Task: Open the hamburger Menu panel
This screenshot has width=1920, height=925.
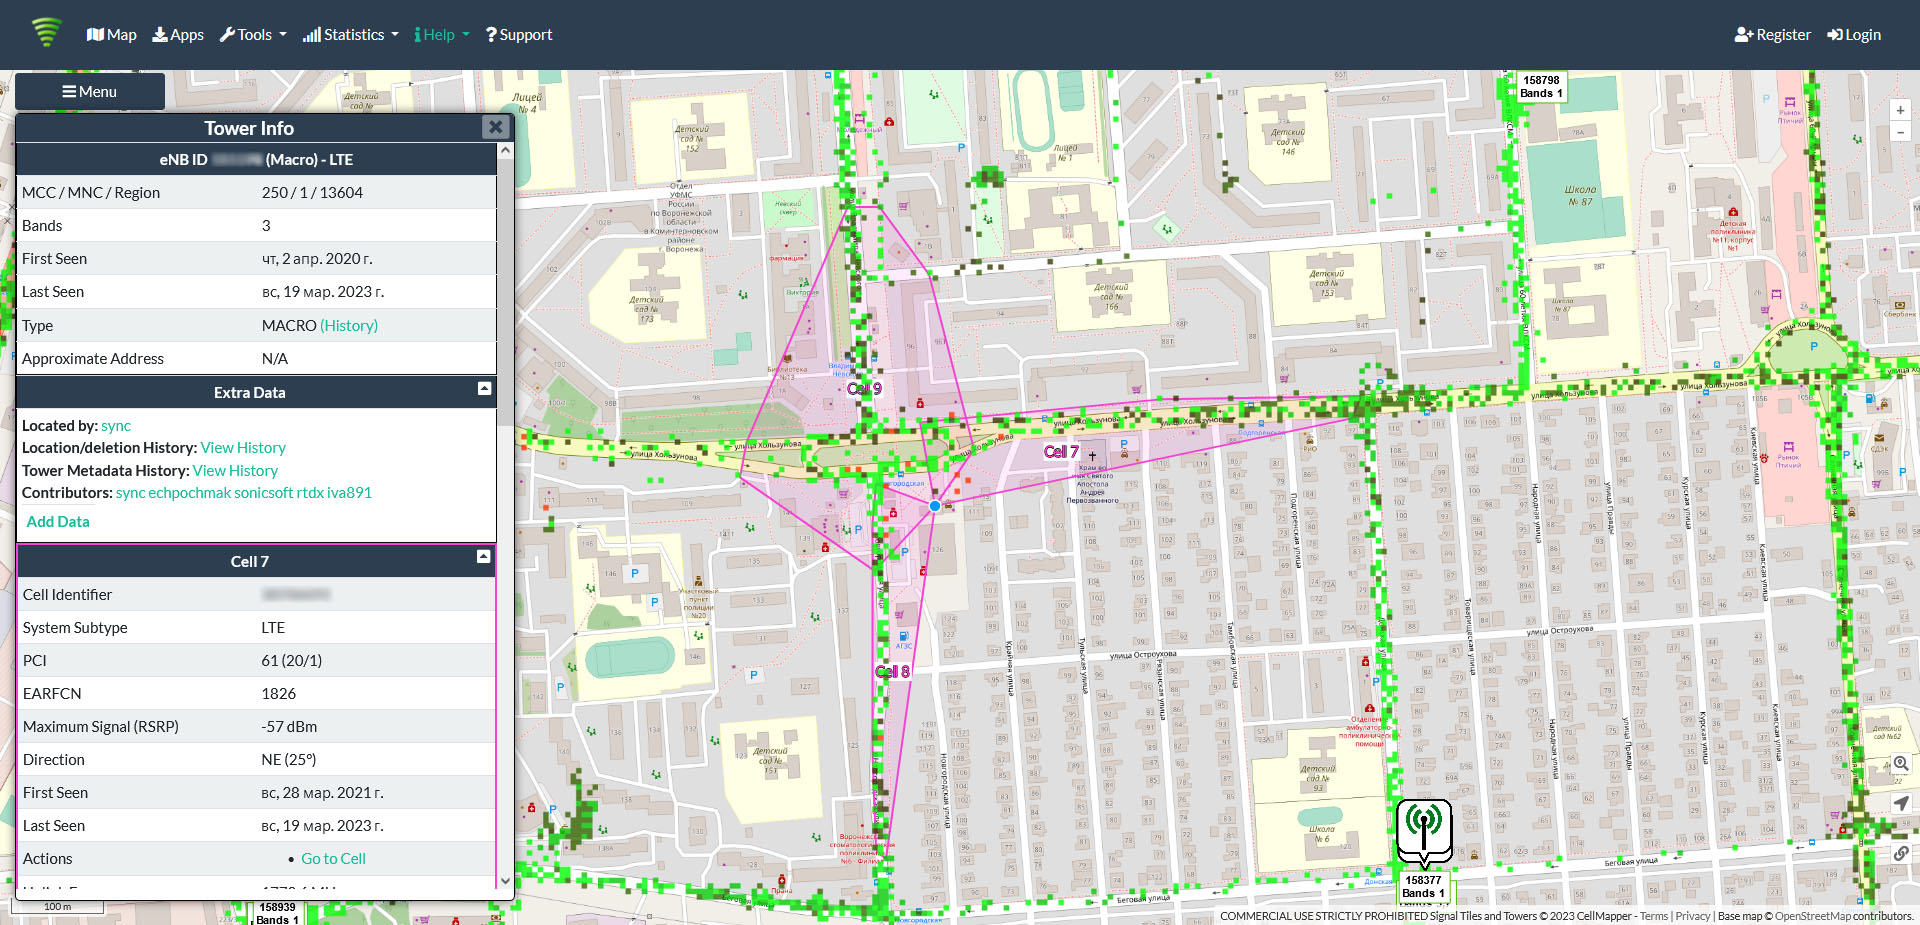Action: [89, 91]
